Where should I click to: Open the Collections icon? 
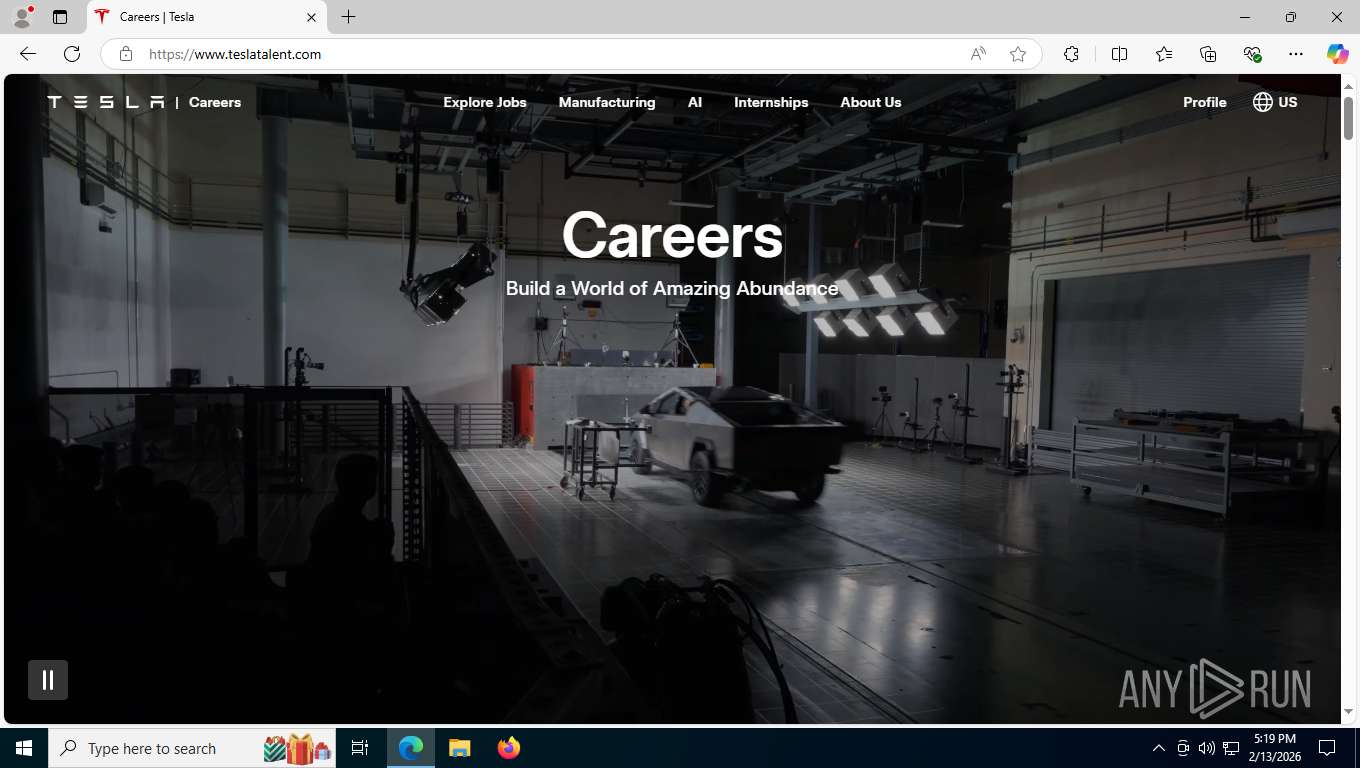click(x=1208, y=54)
